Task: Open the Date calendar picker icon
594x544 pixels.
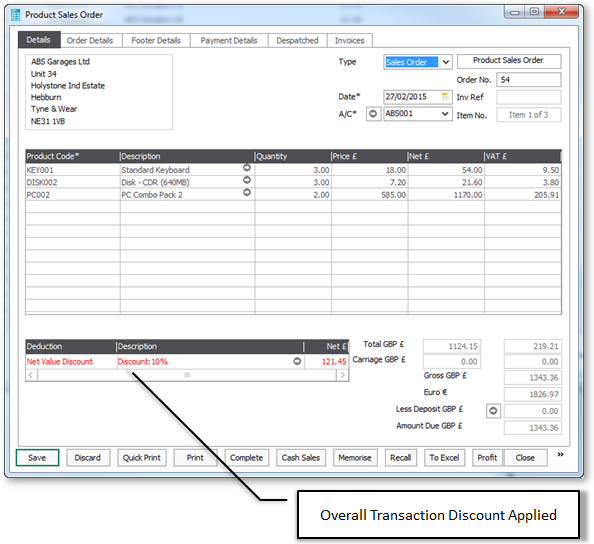Action: [446, 97]
